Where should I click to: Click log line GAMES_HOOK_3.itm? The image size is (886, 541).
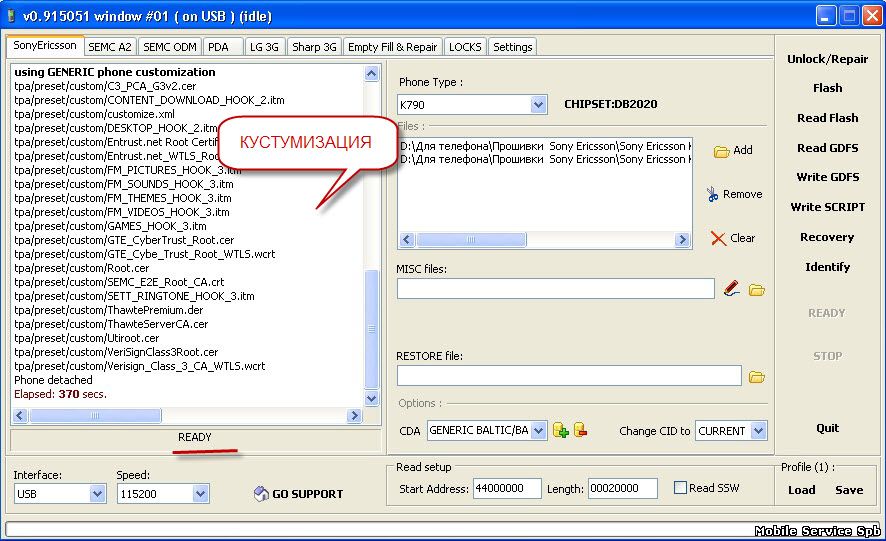(110, 226)
